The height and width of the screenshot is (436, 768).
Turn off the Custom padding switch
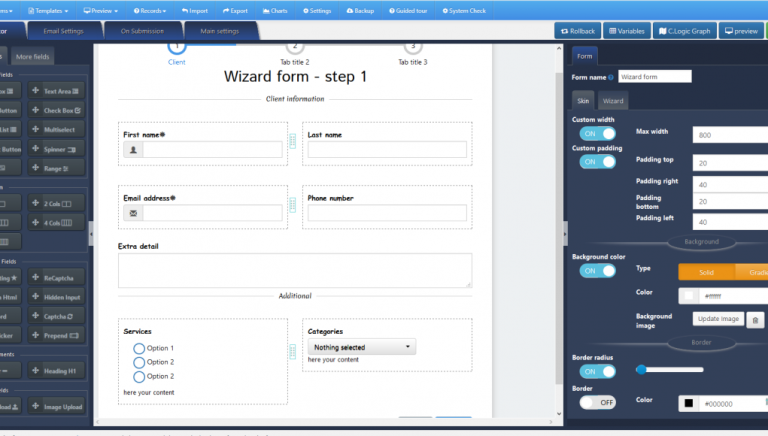[598, 162]
